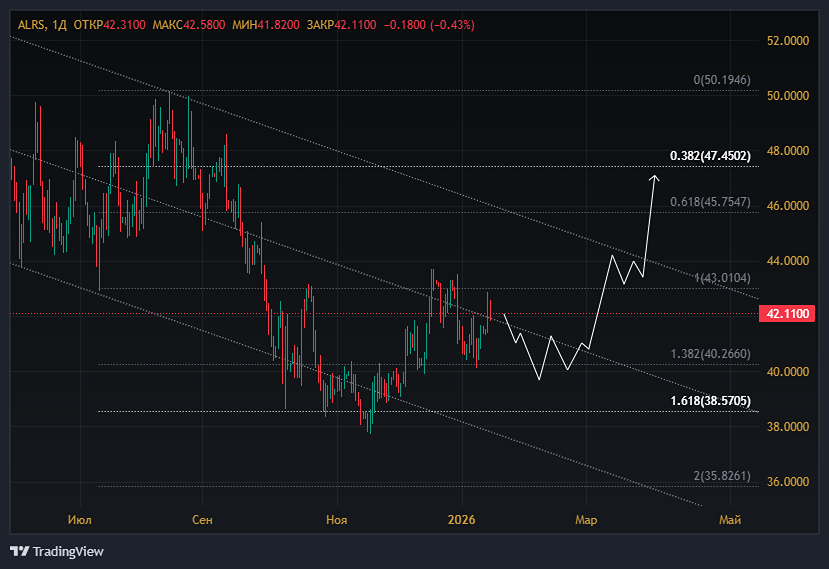Viewport: 829px width, 569px height.
Task: Click the 50.0000 price axis label
Action: point(788,96)
